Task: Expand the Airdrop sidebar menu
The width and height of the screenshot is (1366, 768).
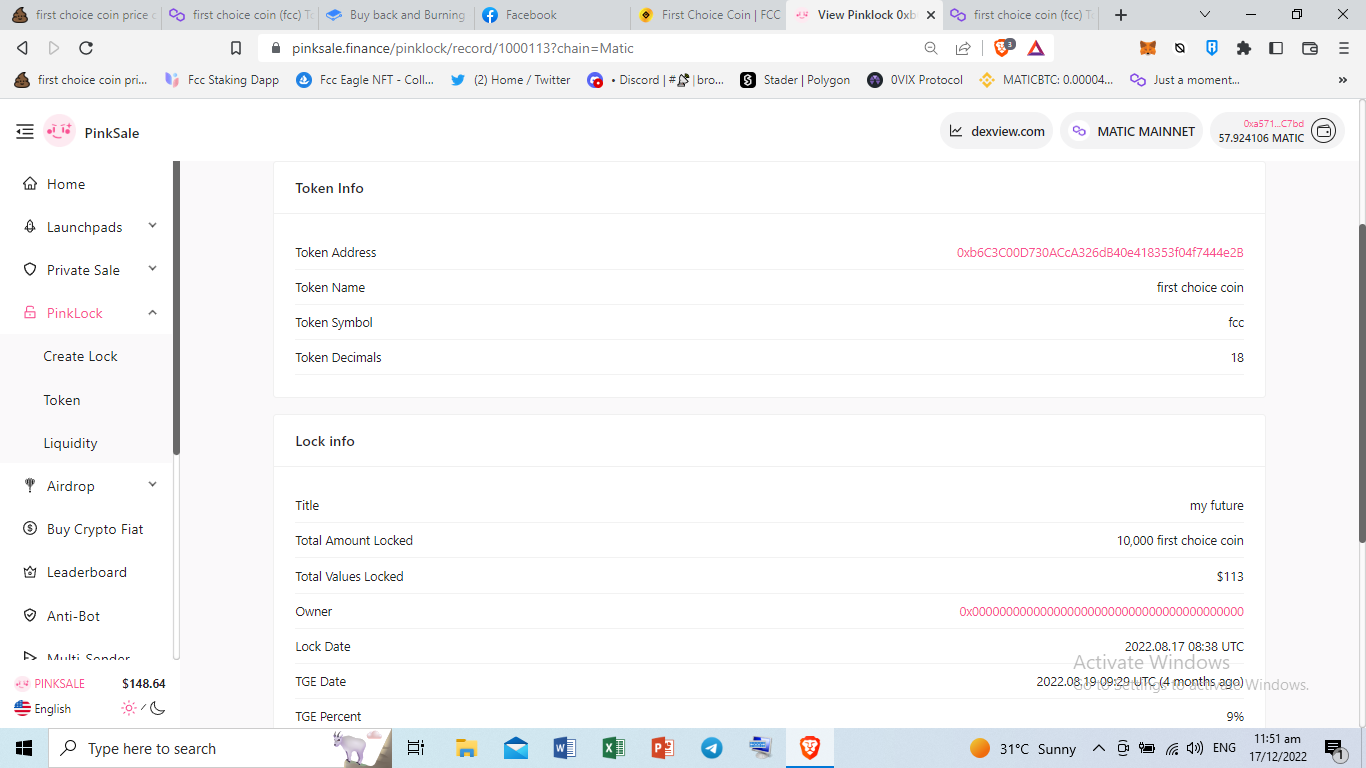Action: (152, 486)
